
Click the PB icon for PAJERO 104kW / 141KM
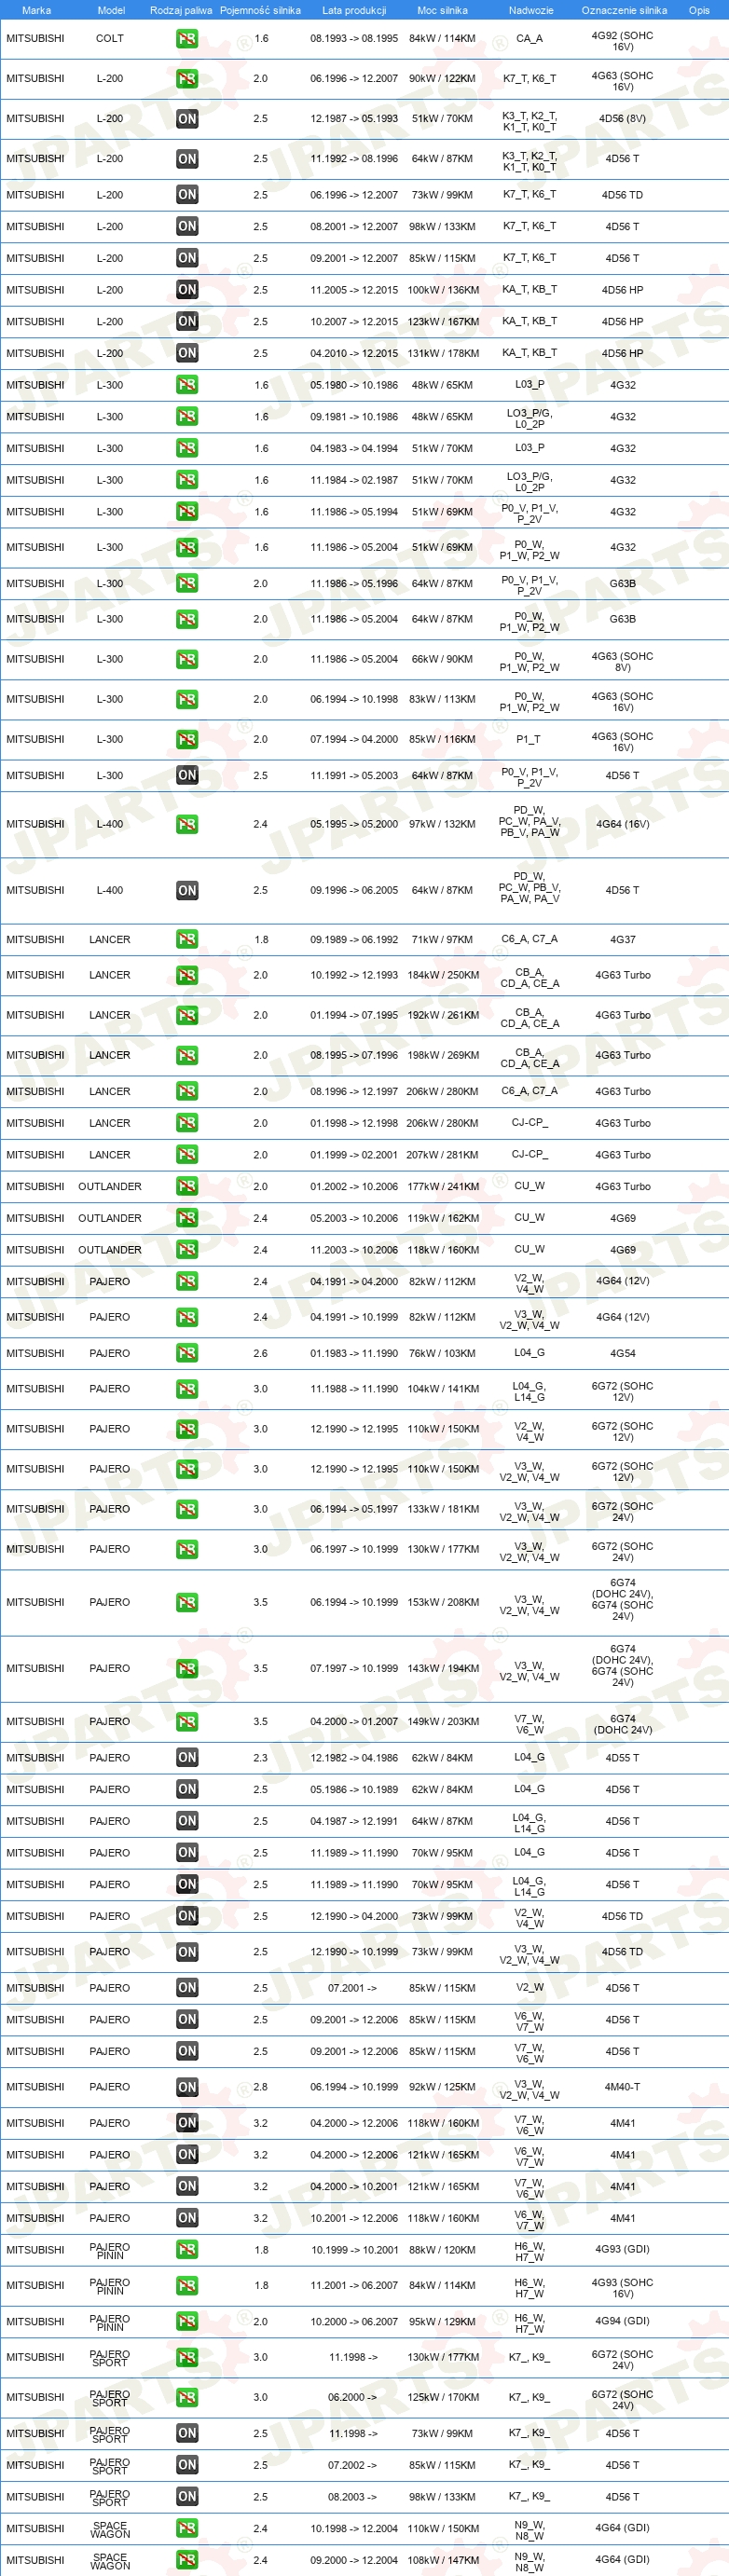pos(187,1390)
